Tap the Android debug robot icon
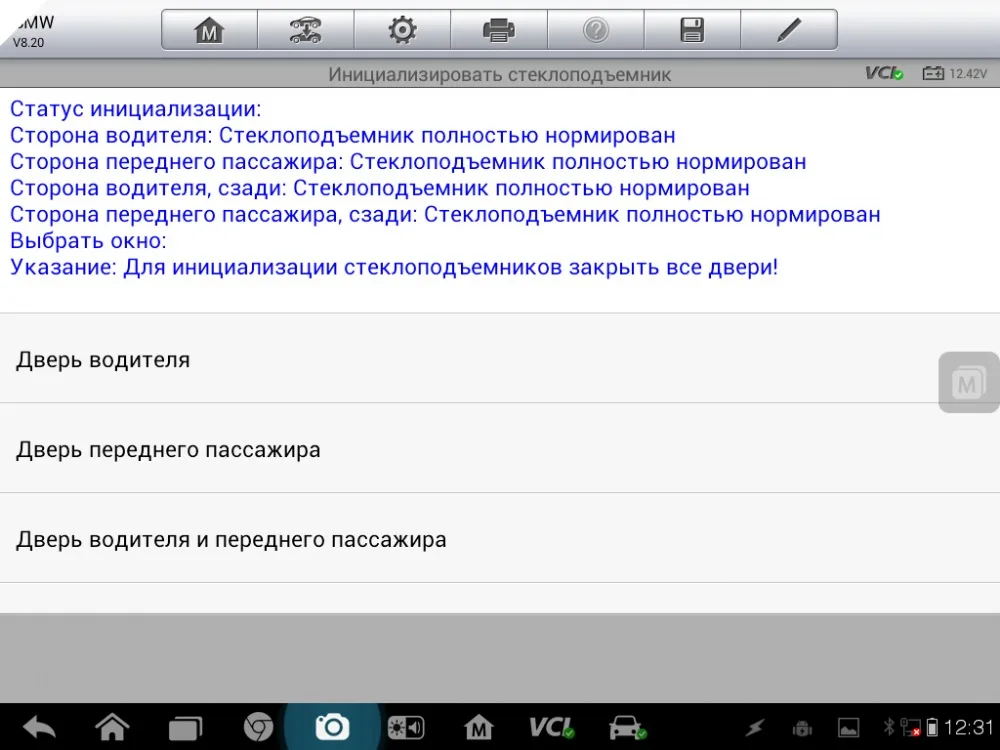1000x750 pixels. click(x=802, y=728)
